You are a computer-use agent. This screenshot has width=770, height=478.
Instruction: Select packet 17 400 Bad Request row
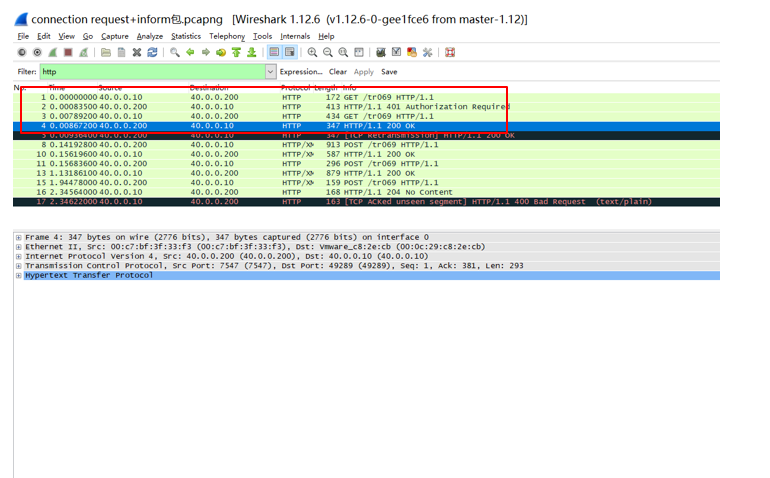(366, 202)
